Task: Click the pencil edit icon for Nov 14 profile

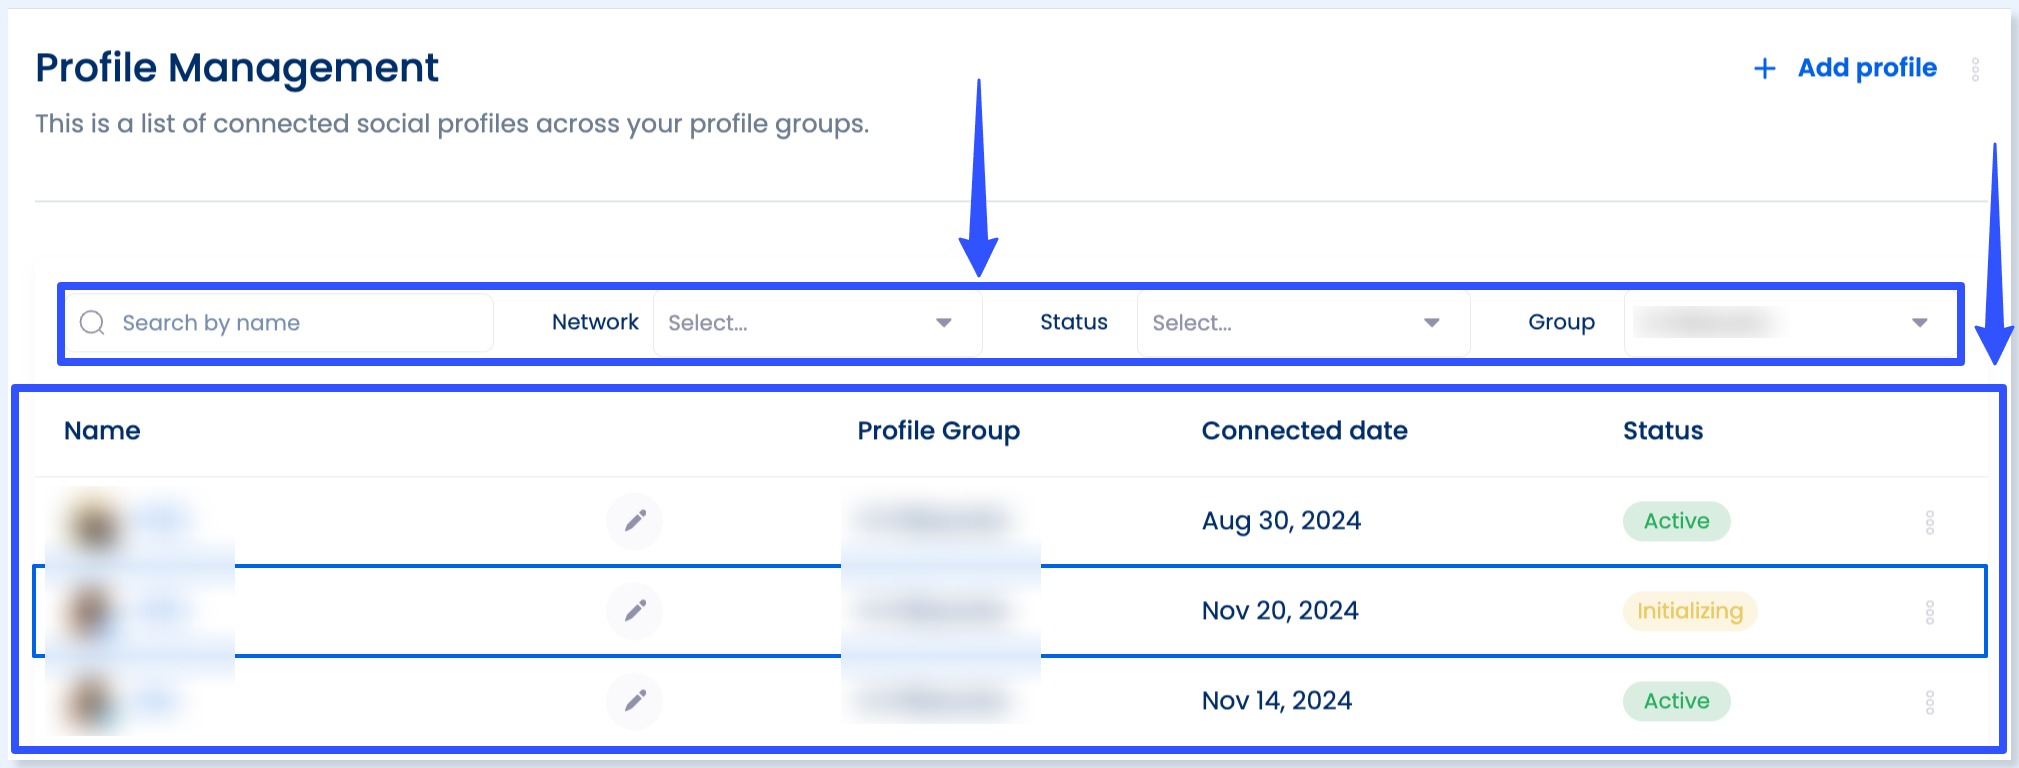Action: (x=635, y=701)
